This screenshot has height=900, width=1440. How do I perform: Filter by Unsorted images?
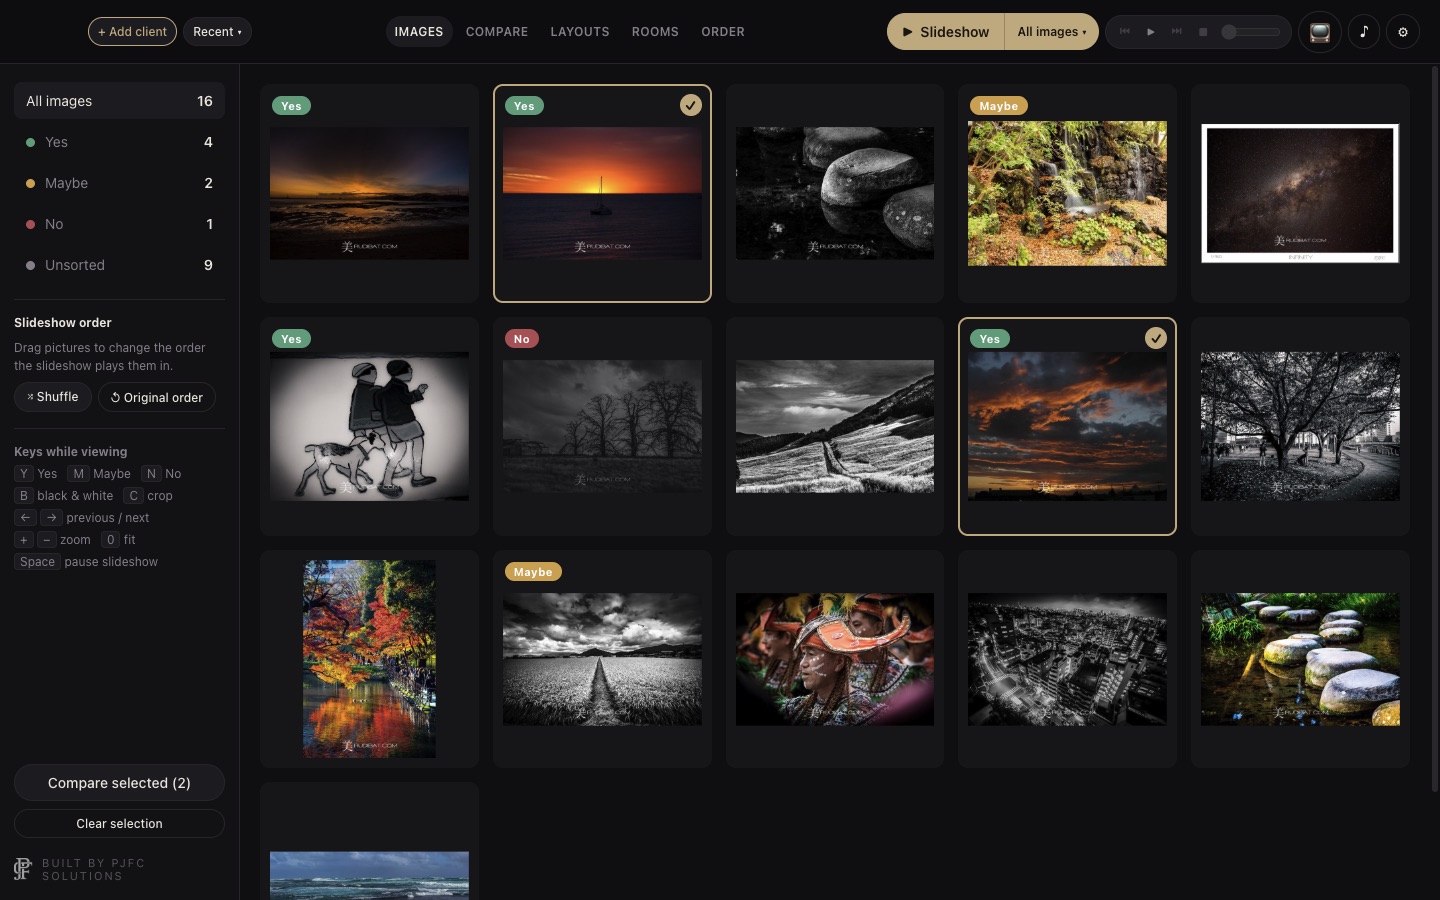click(119, 265)
